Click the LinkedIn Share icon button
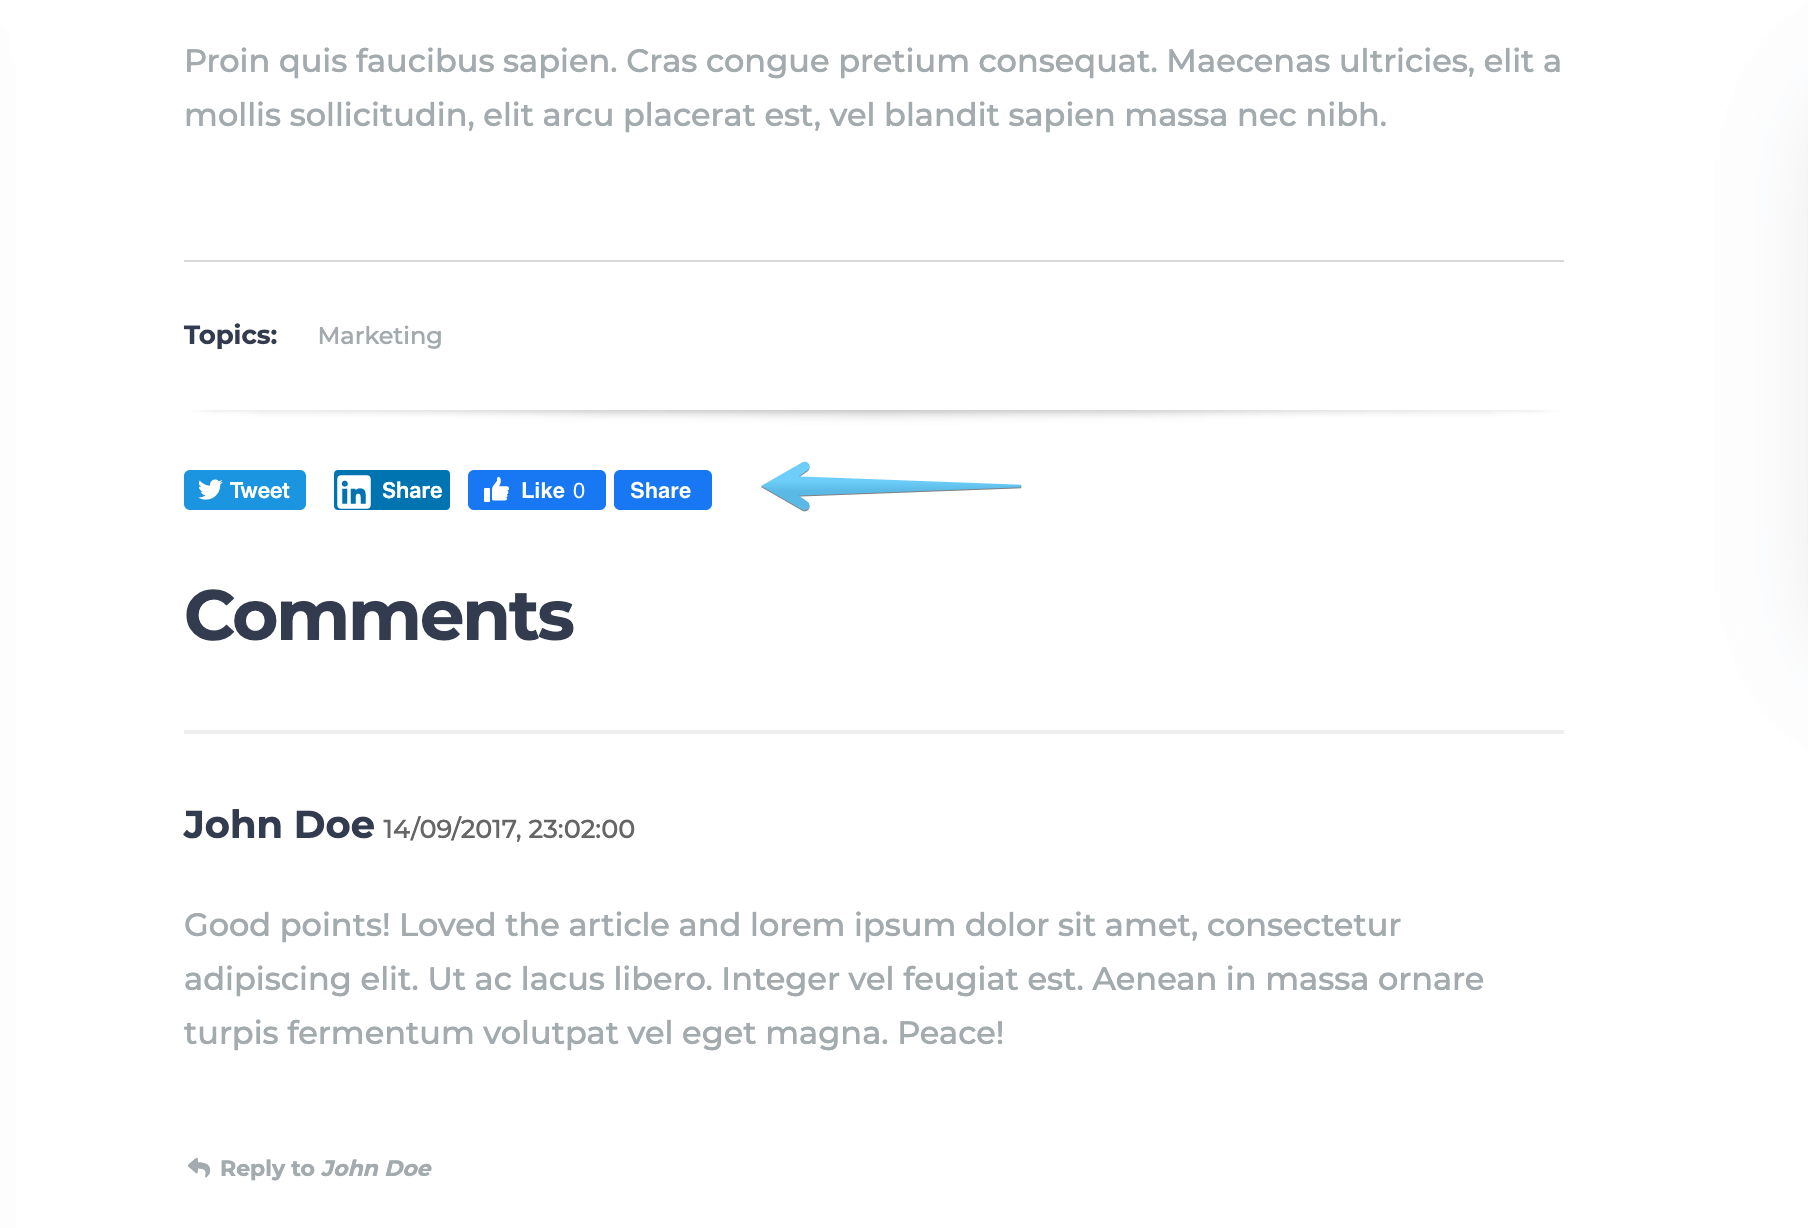This screenshot has height=1228, width=1808. coord(391,490)
